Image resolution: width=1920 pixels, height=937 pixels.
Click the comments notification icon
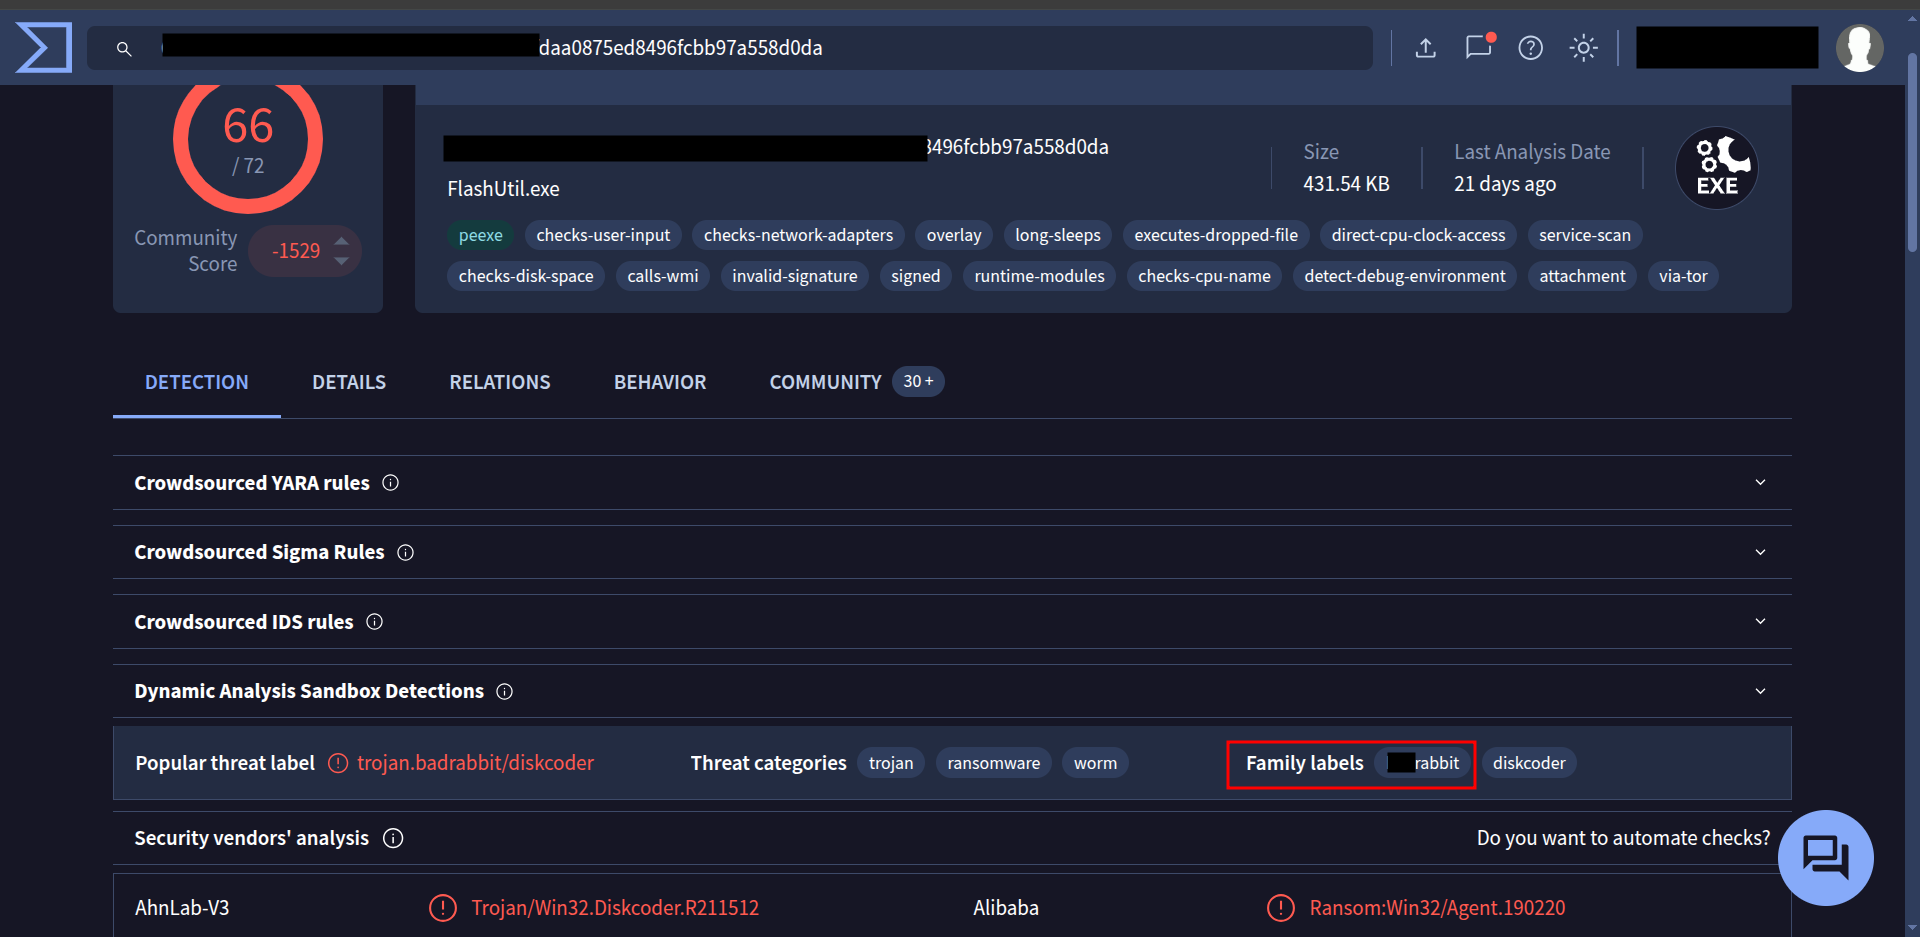click(1479, 47)
